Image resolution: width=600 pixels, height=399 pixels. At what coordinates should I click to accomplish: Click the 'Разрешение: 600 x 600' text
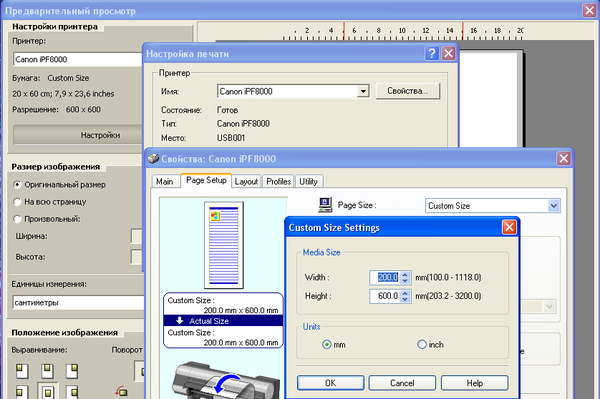[57, 109]
